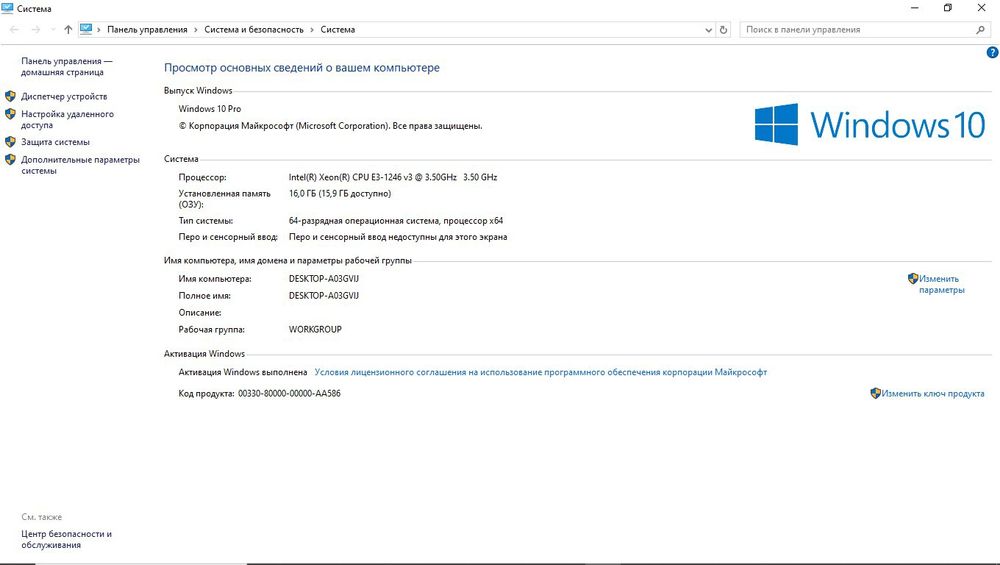Image resolution: width=1000 pixels, height=565 pixels.
Task: Click shield icon beside Диспетчер устройств
Action: pyautogui.click(x=10, y=96)
